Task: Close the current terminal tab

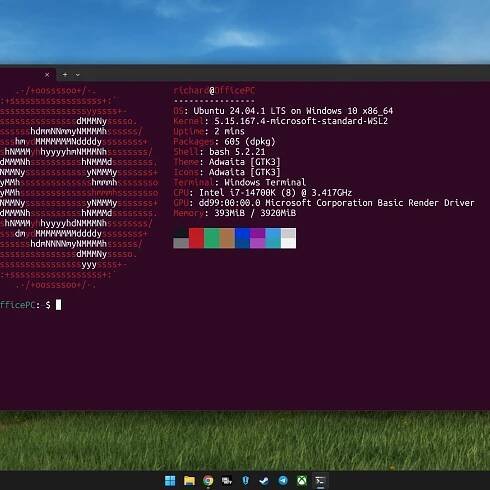Action: 47,75
